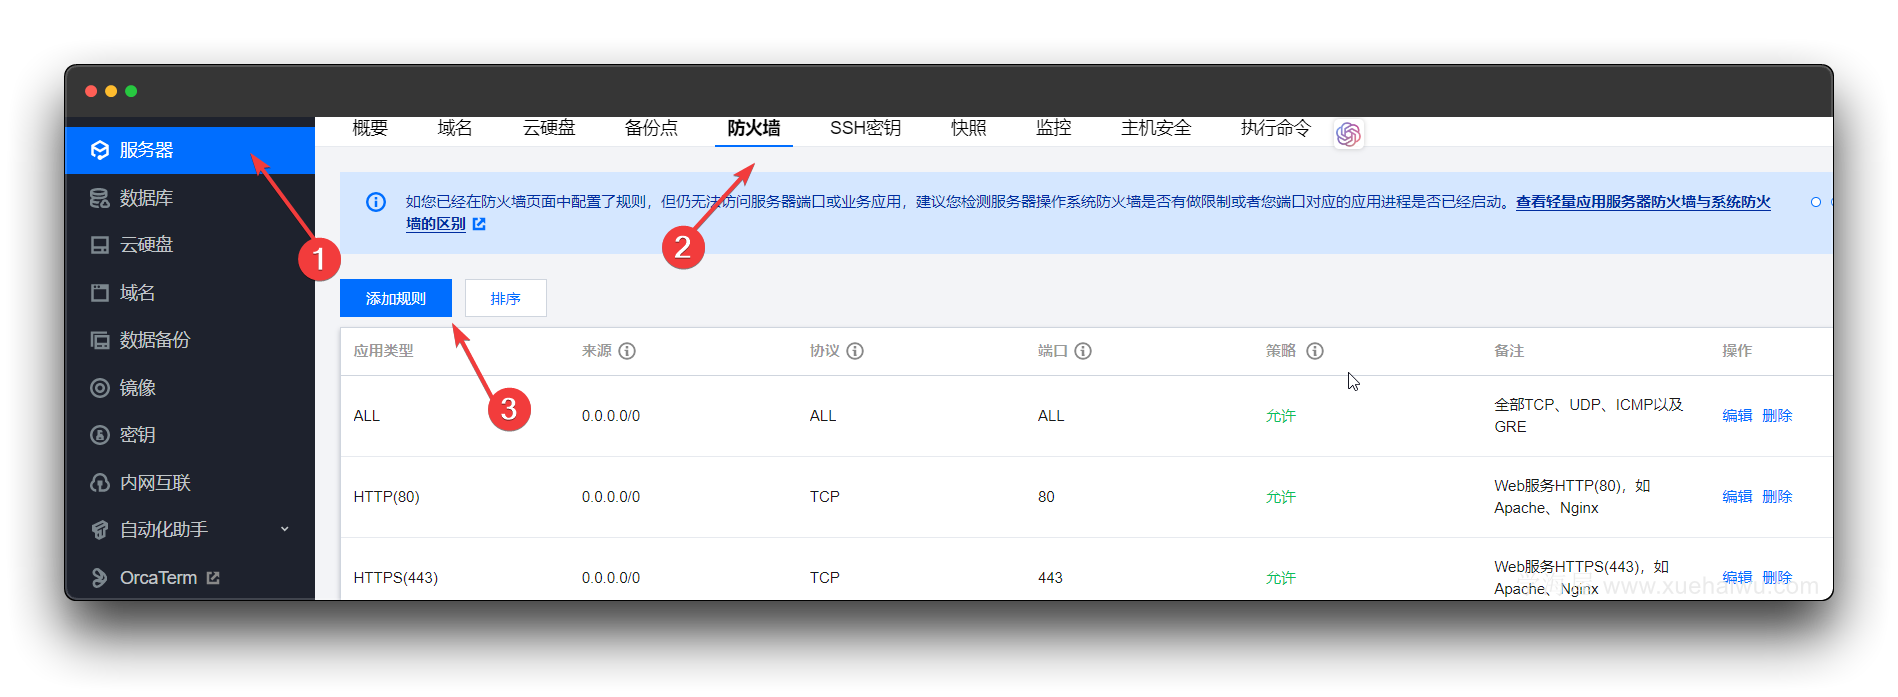Open the 概要 tab
This screenshot has width=1898, height=697.
tap(370, 128)
